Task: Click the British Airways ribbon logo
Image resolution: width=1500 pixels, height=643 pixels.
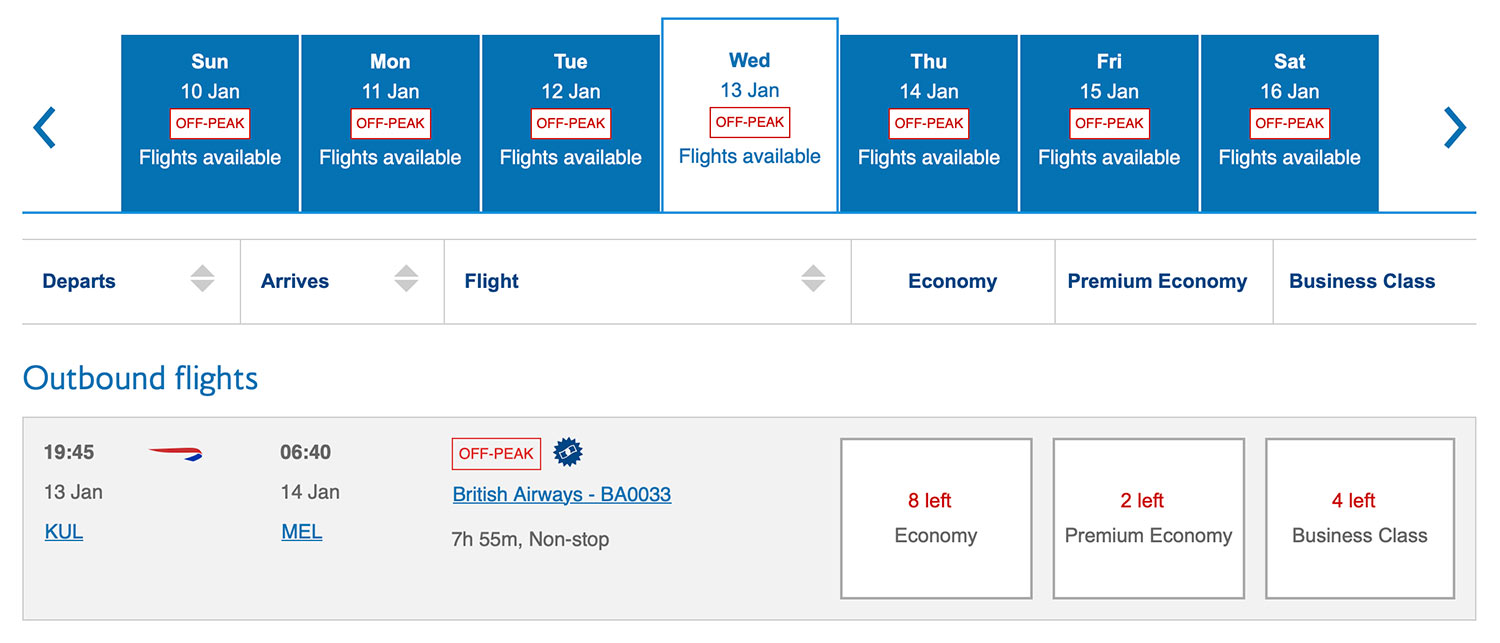Action: (x=176, y=454)
